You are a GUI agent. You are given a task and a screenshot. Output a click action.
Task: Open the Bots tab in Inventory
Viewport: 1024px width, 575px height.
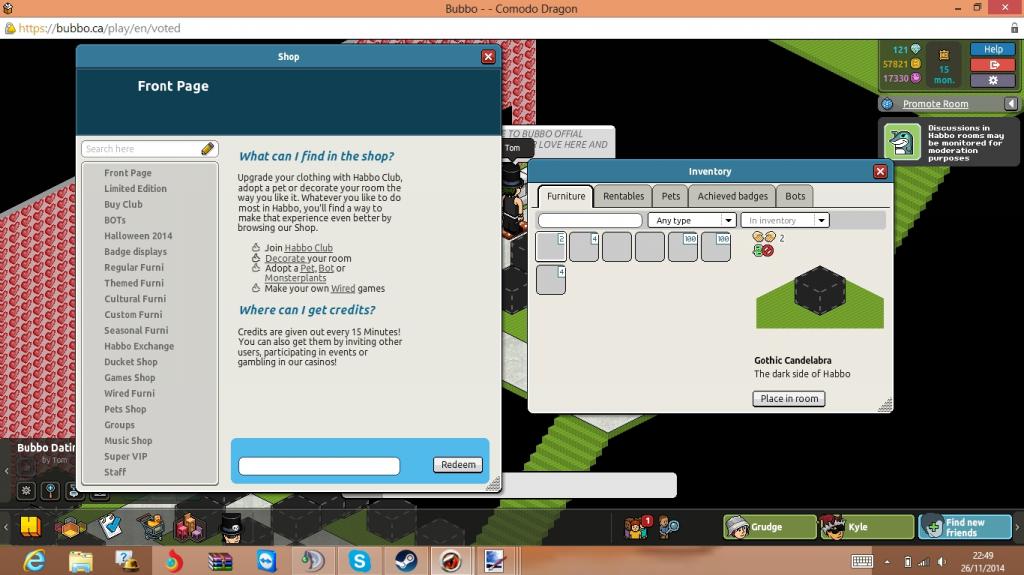795,196
